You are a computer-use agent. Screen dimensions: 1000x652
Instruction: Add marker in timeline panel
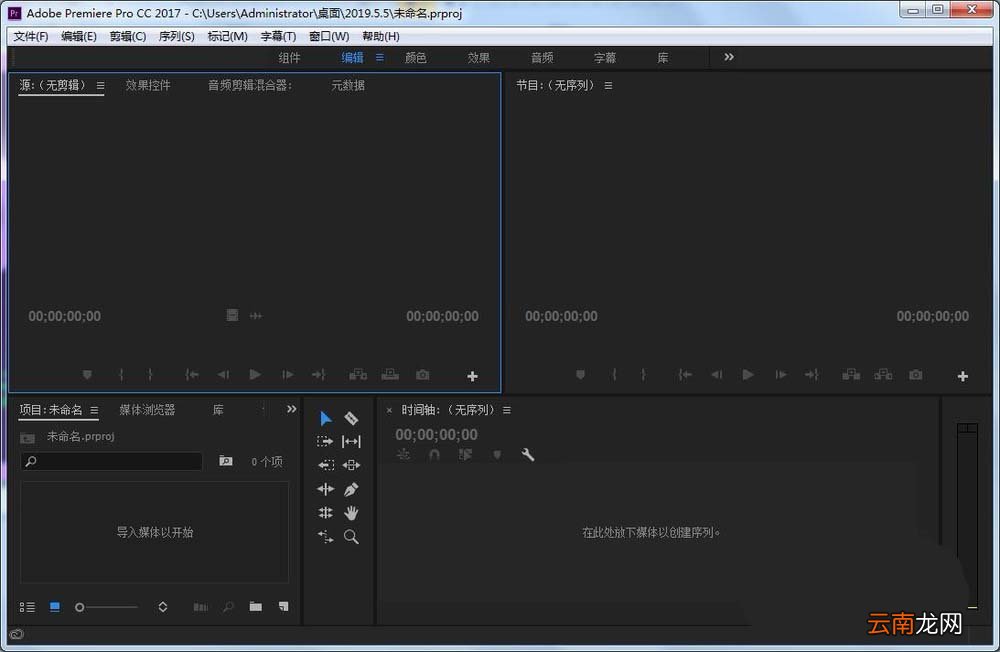pyautogui.click(x=497, y=455)
